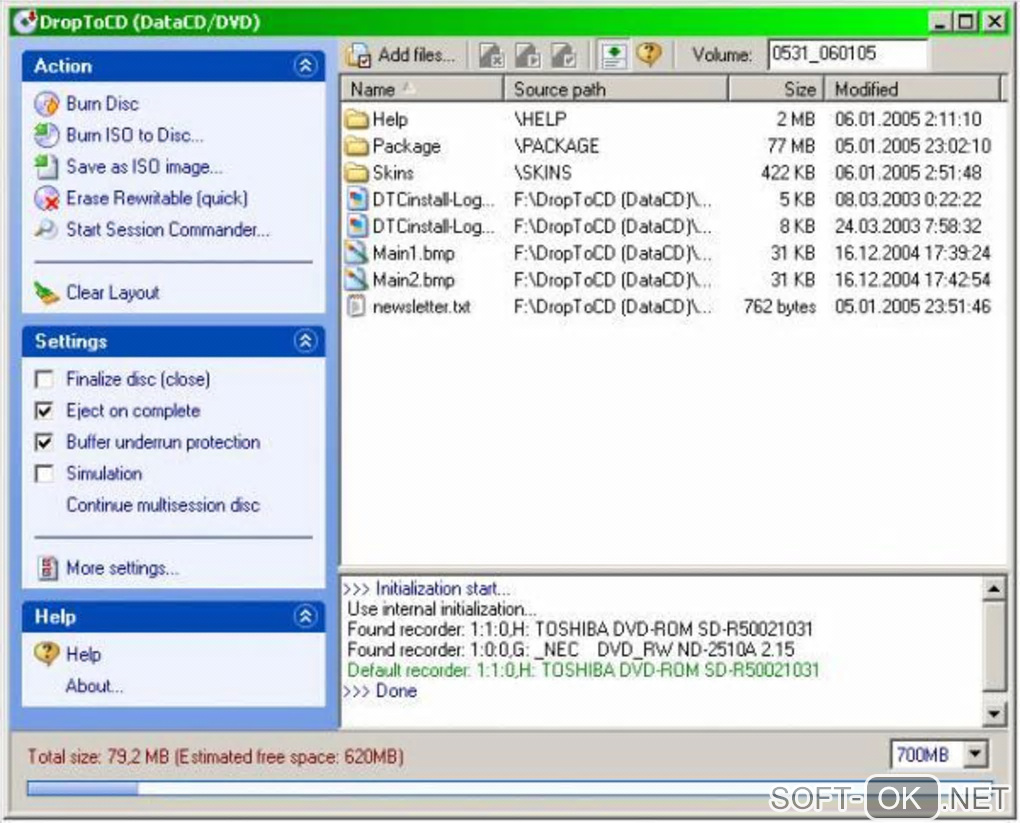Collapse the Settings panel
This screenshot has height=823, width=1020.
coord(305,341)
